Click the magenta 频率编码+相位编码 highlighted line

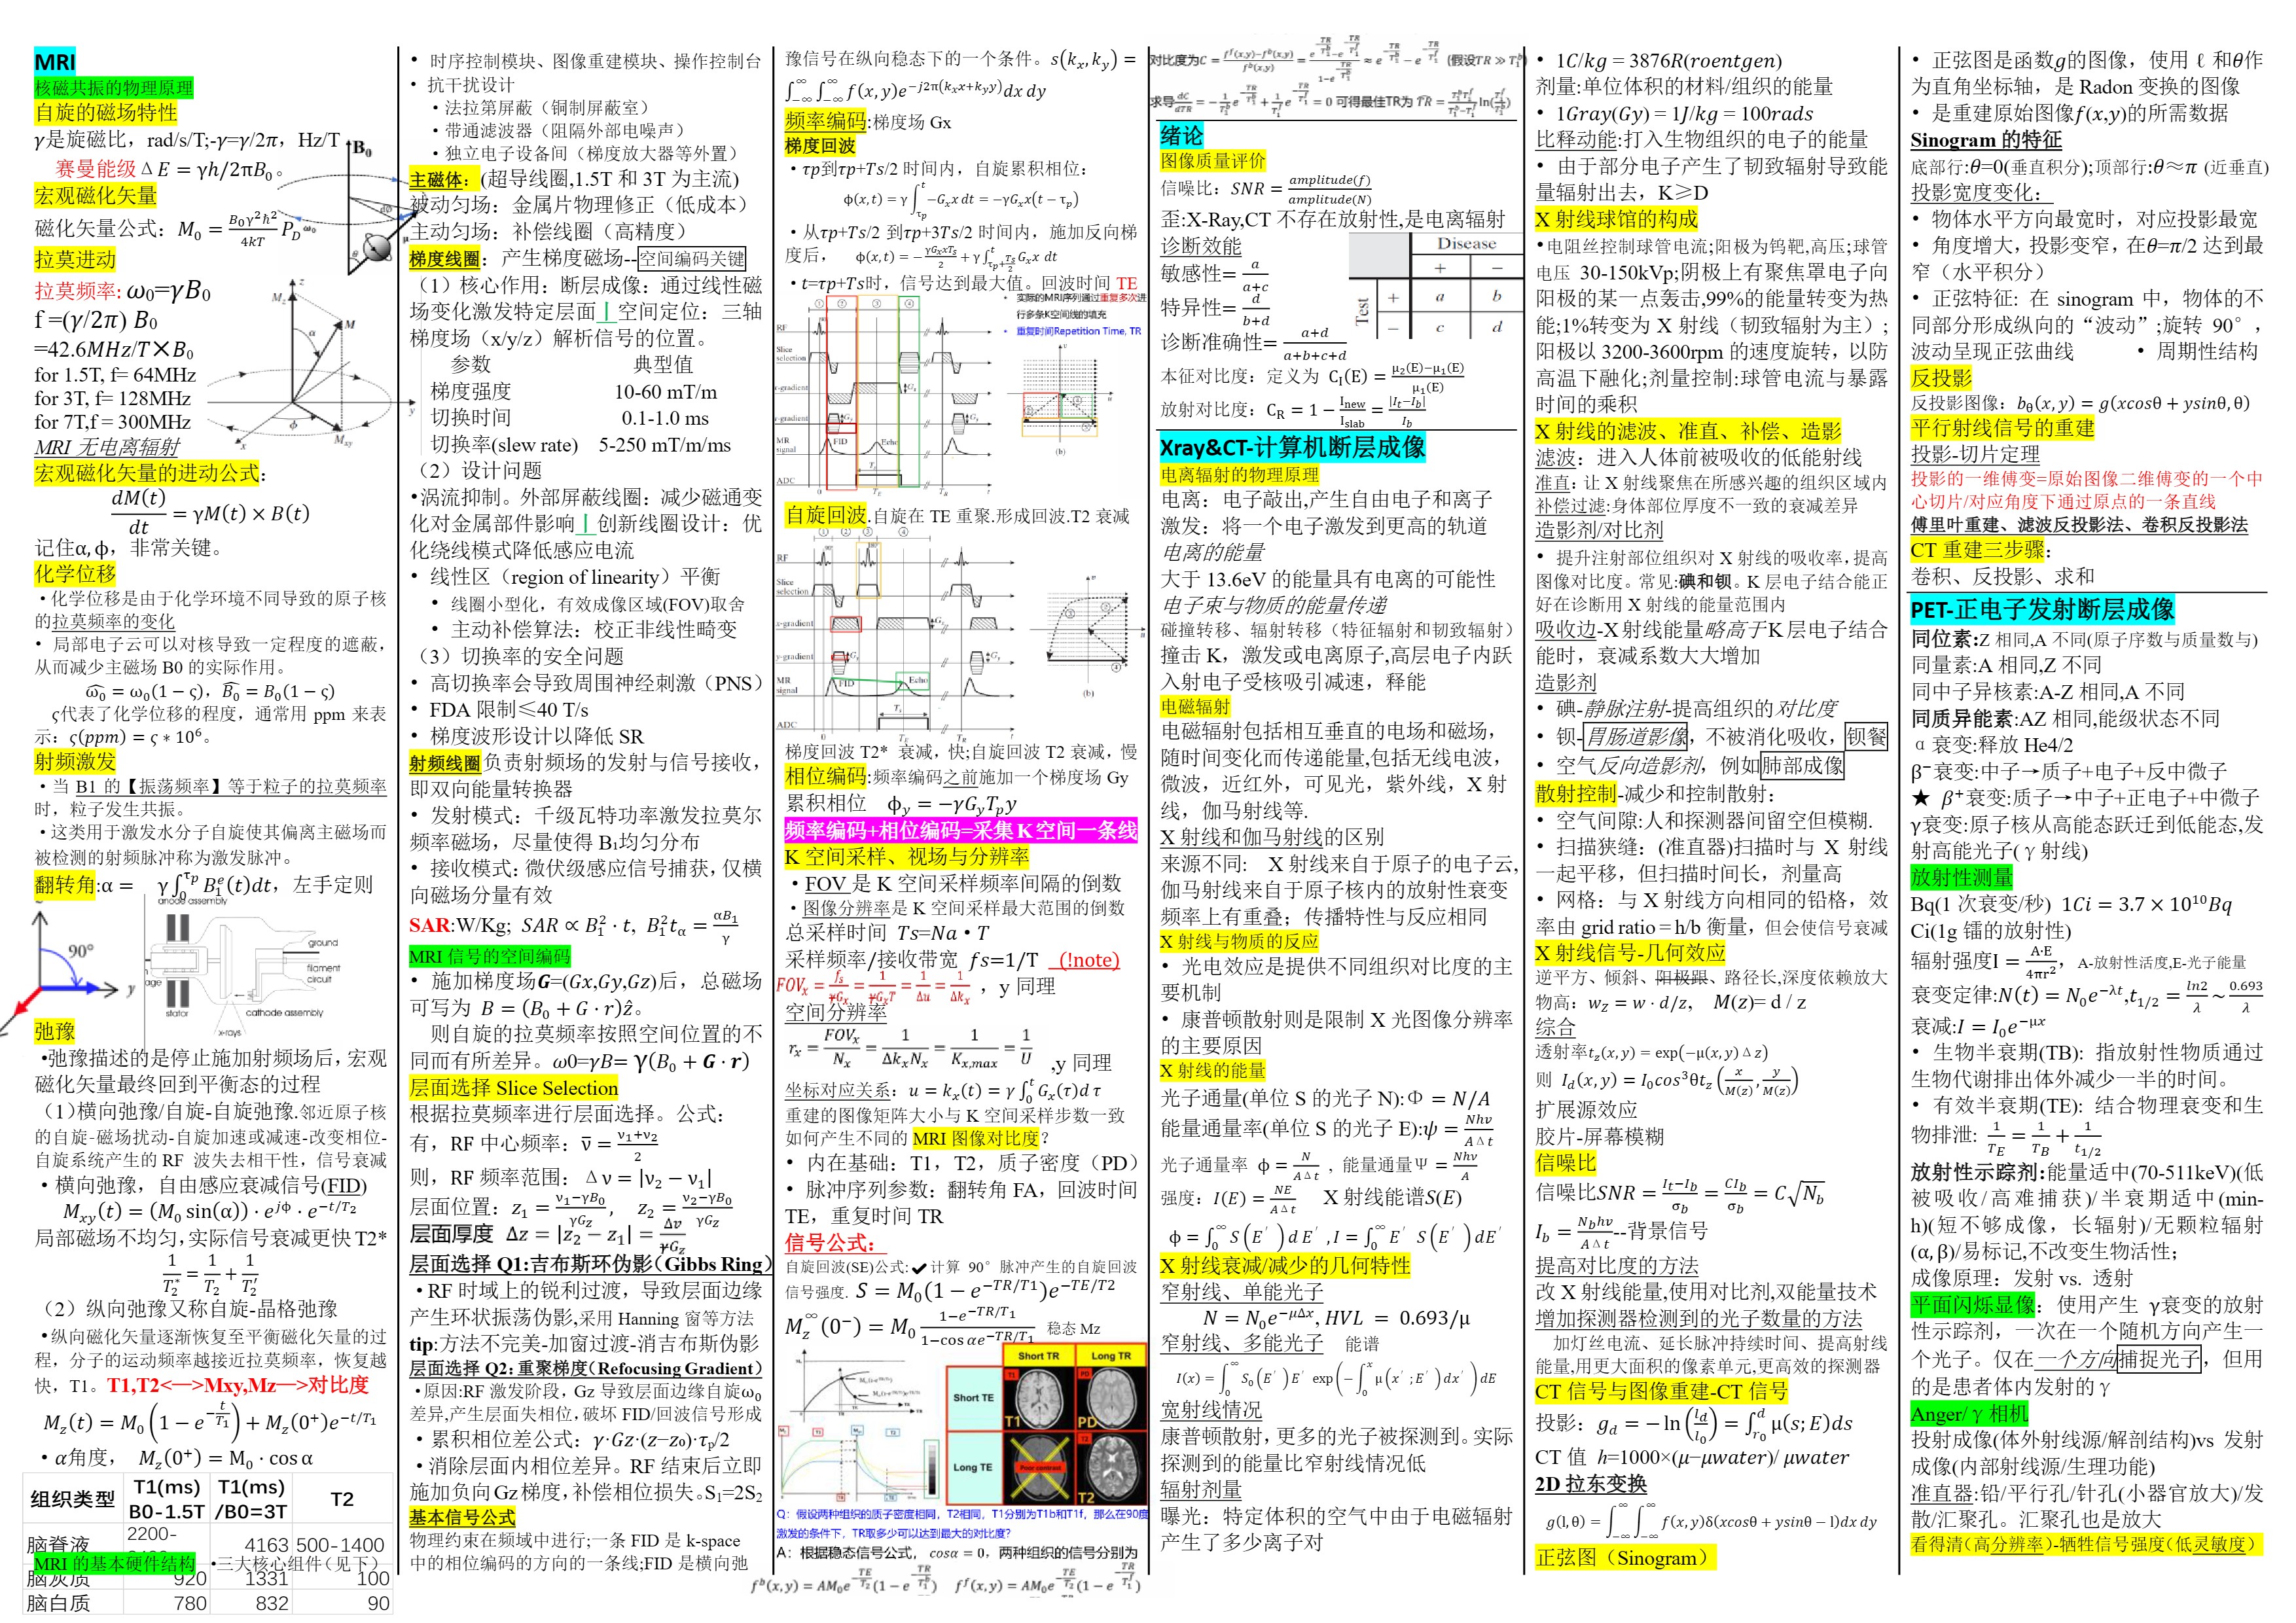(x=960, y=830)
